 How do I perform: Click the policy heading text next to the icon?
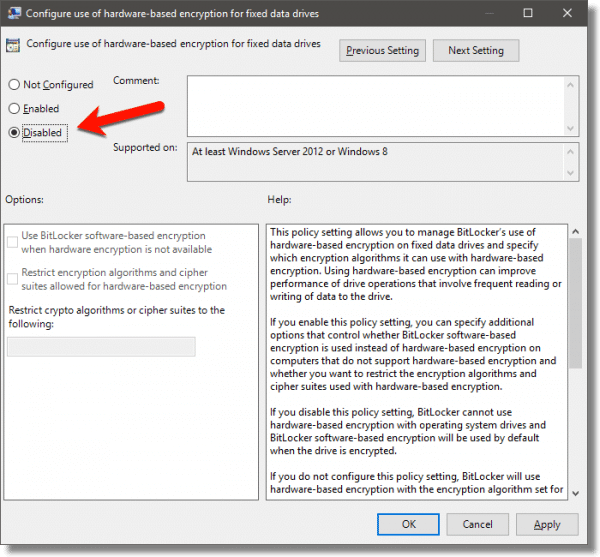click(173, 44)
